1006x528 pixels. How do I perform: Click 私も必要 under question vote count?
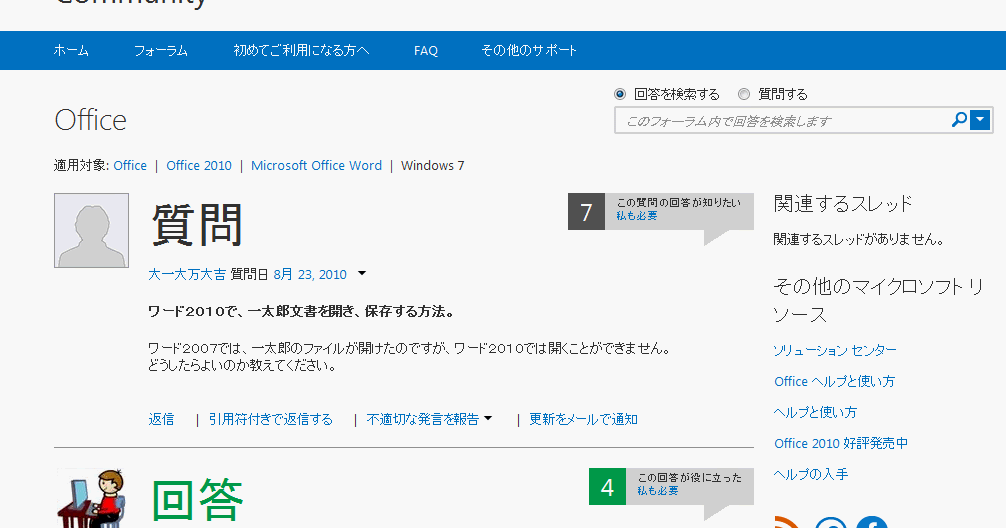[x=636, y=216]
